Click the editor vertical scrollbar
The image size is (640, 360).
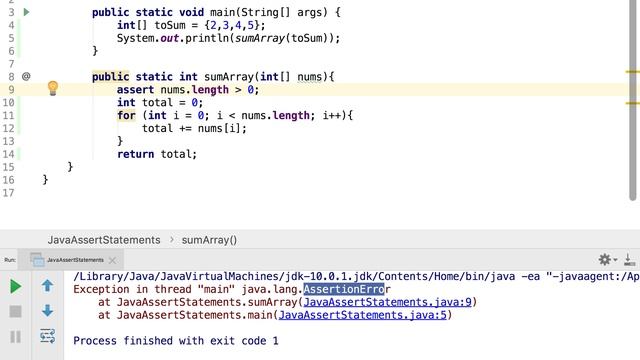pos(633,100)
